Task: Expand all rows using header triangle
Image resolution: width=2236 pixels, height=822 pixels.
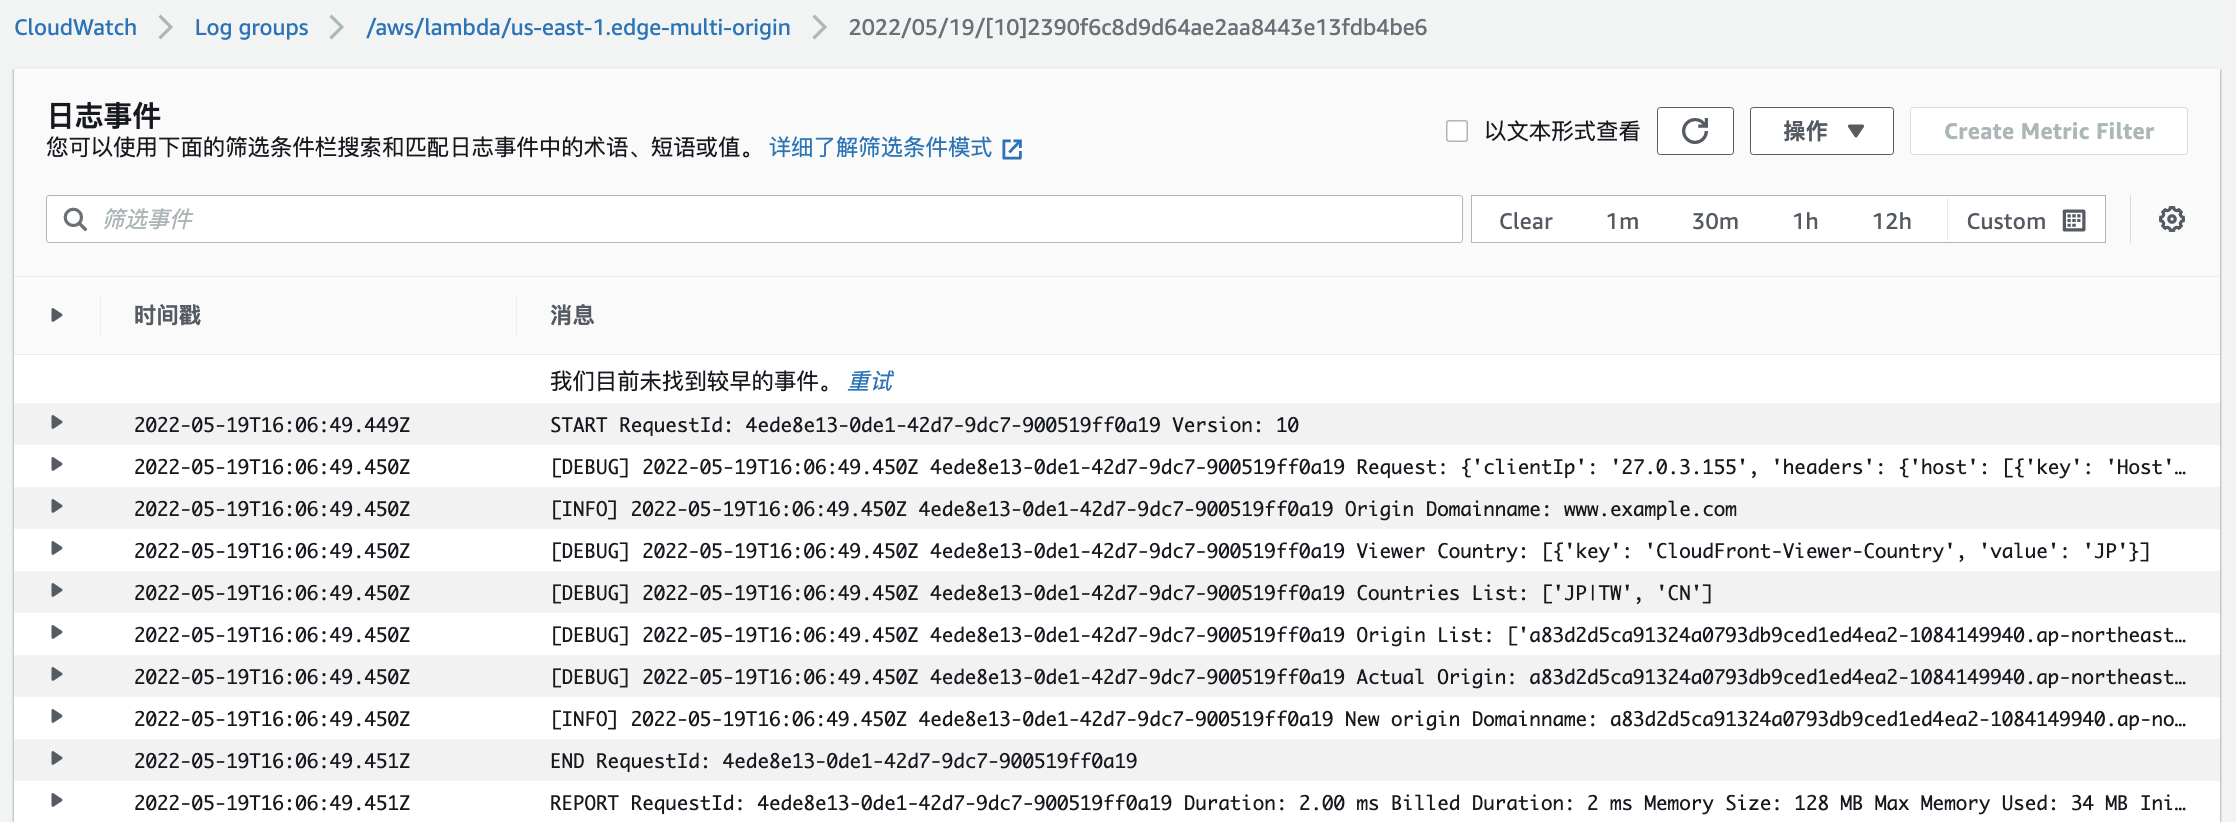Action: 57,315
